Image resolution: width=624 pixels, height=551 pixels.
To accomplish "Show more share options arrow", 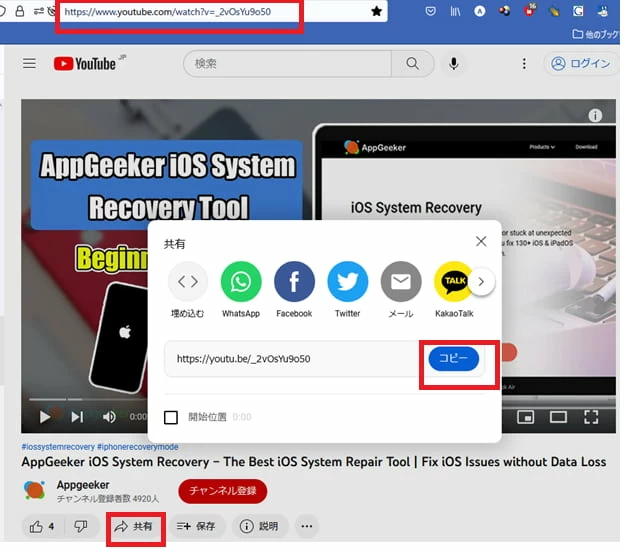I will point(481,282).
